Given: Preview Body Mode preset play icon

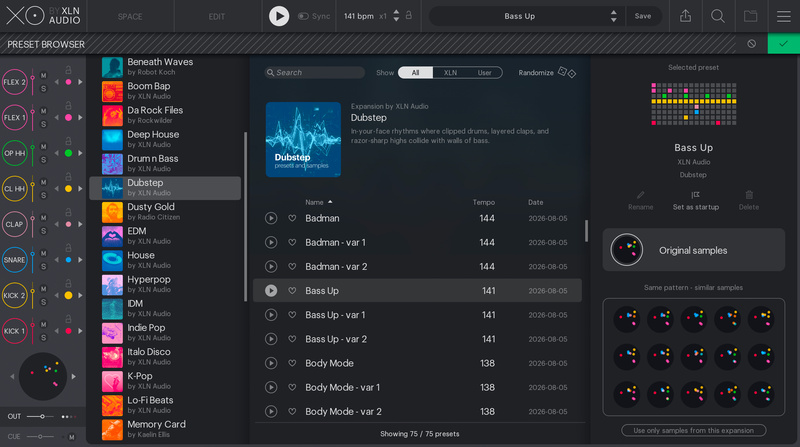Looking at the screenshot, I should click(x=271, y=363).
